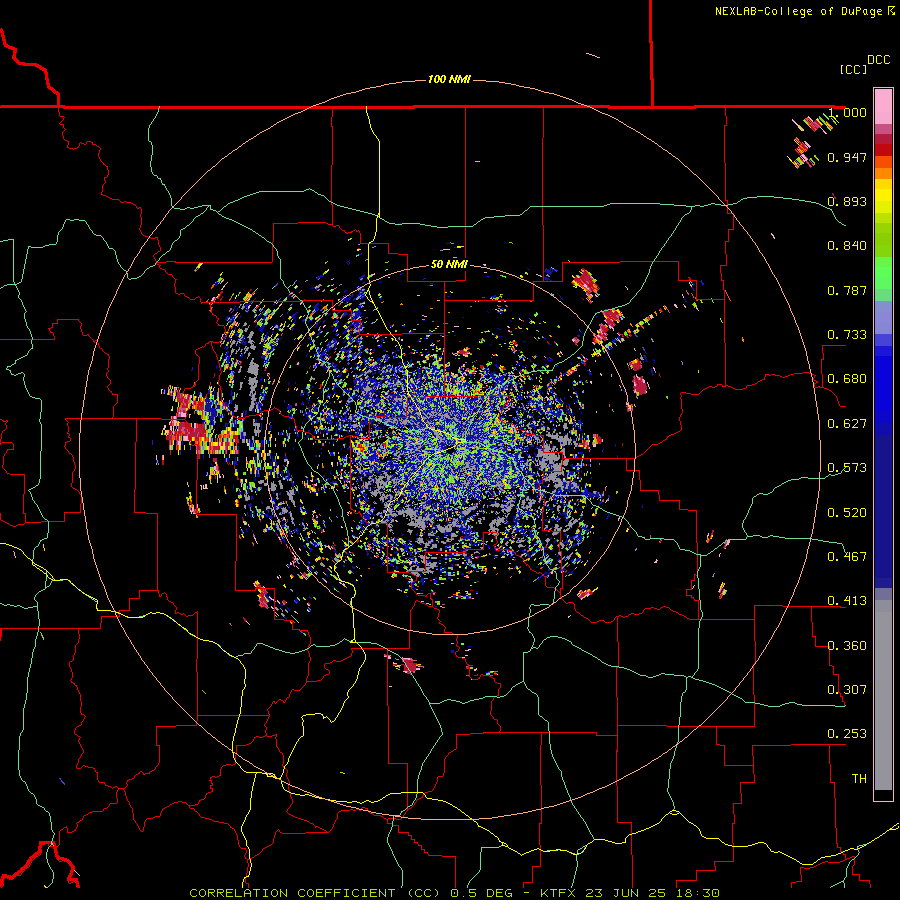Click the 0.680 scale value
900x900 pixels.
click(847, 379)
